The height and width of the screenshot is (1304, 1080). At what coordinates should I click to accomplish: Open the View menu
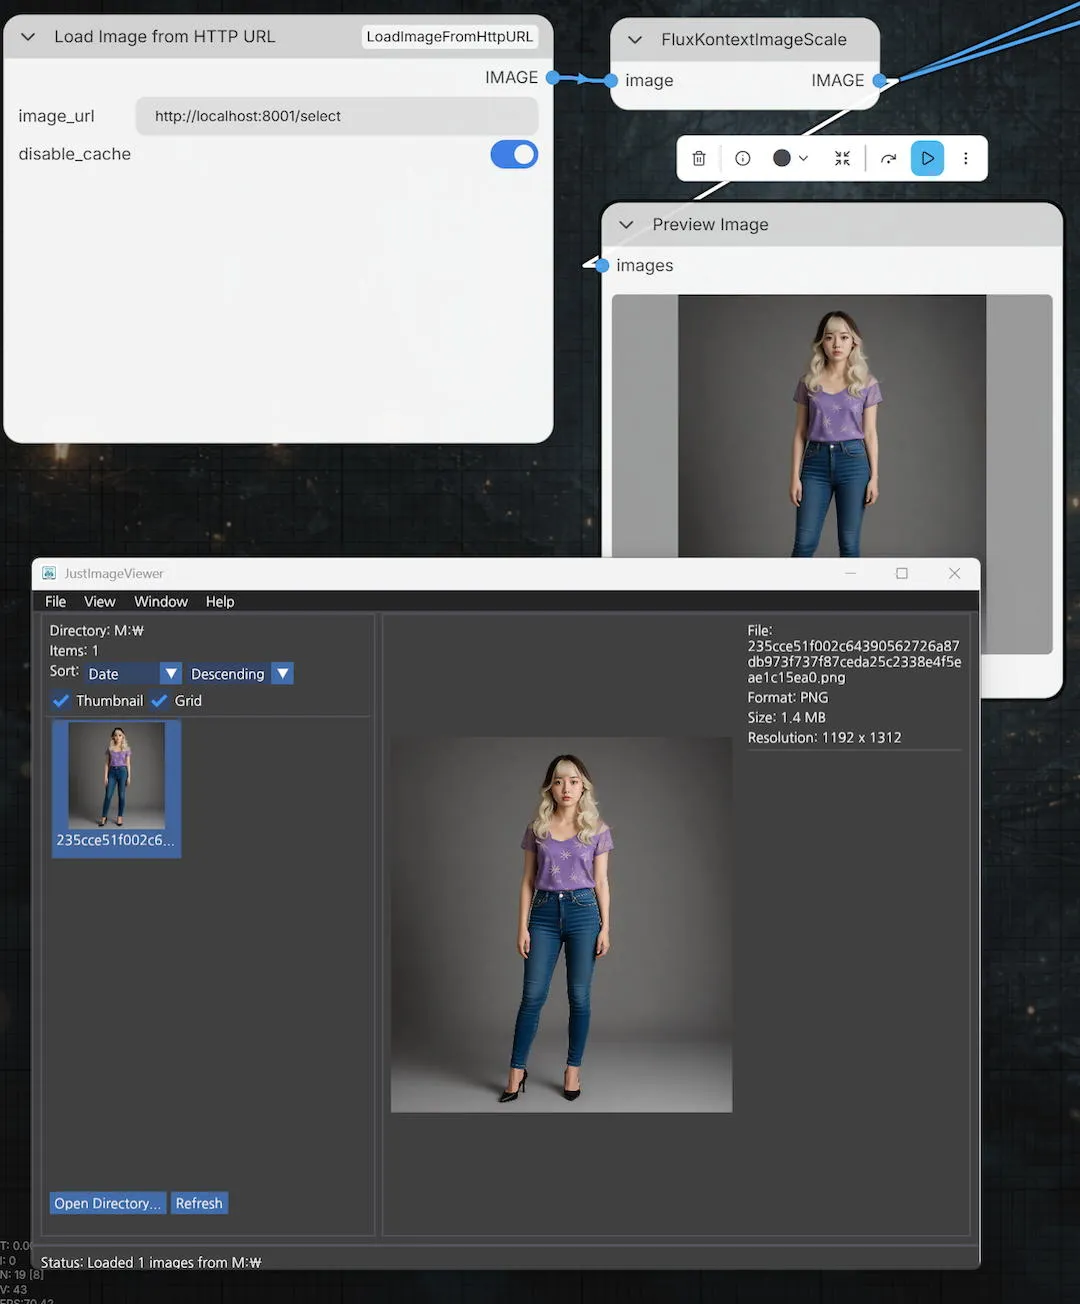100,601
